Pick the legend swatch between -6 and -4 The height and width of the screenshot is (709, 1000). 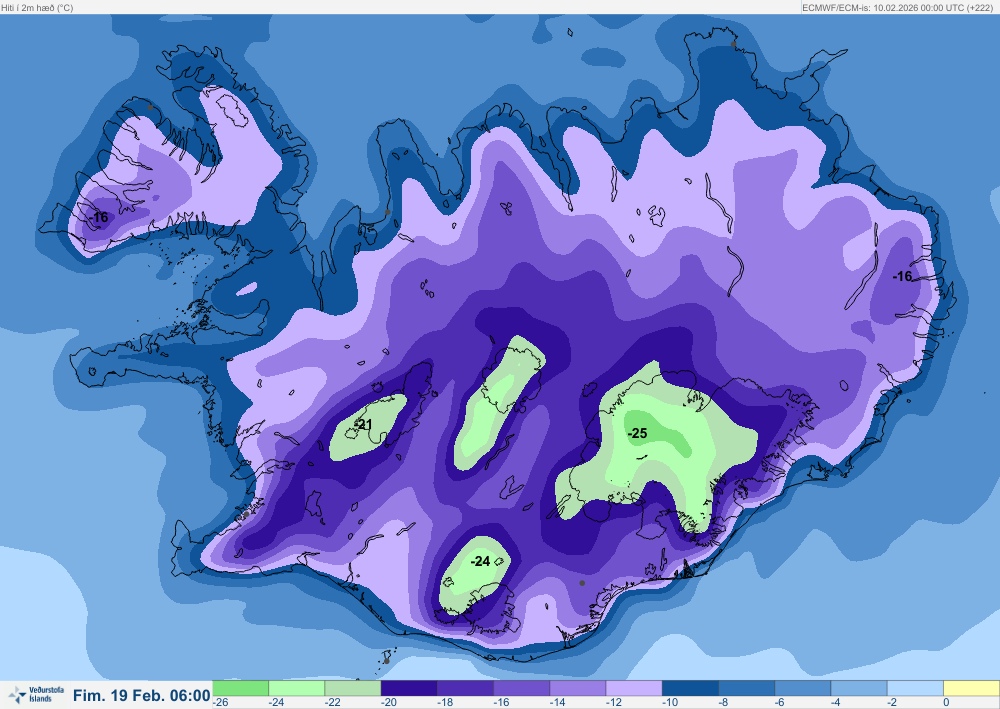[802, 688]
